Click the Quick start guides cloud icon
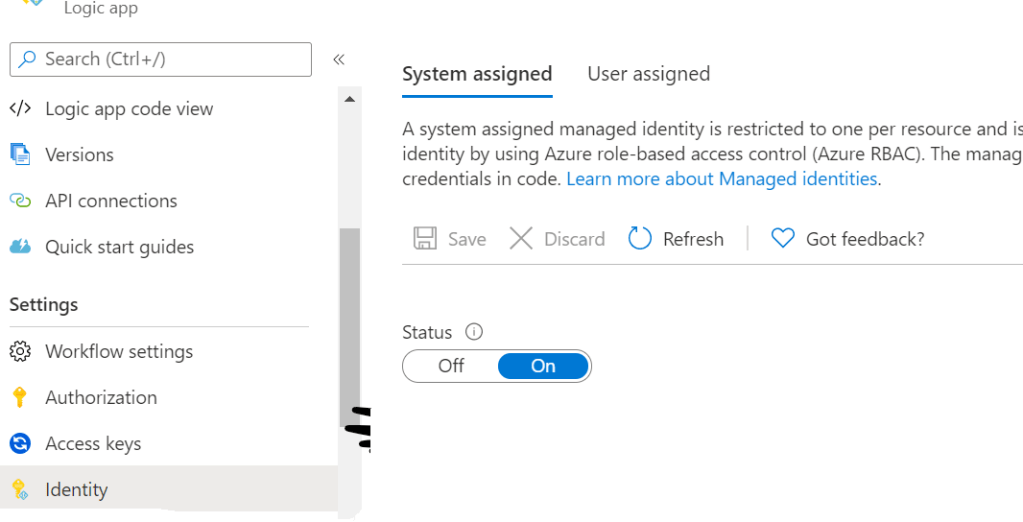Image resolution: width=1023 pixels, height=522 pixels. click(x=20, y=247)
